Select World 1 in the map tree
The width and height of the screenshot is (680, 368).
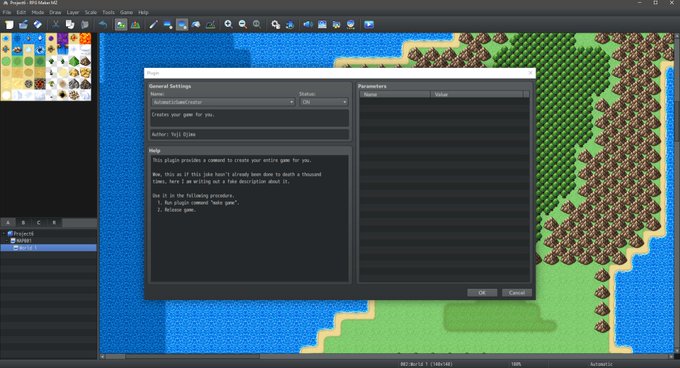pyautogui.click(x=48, y=248)
